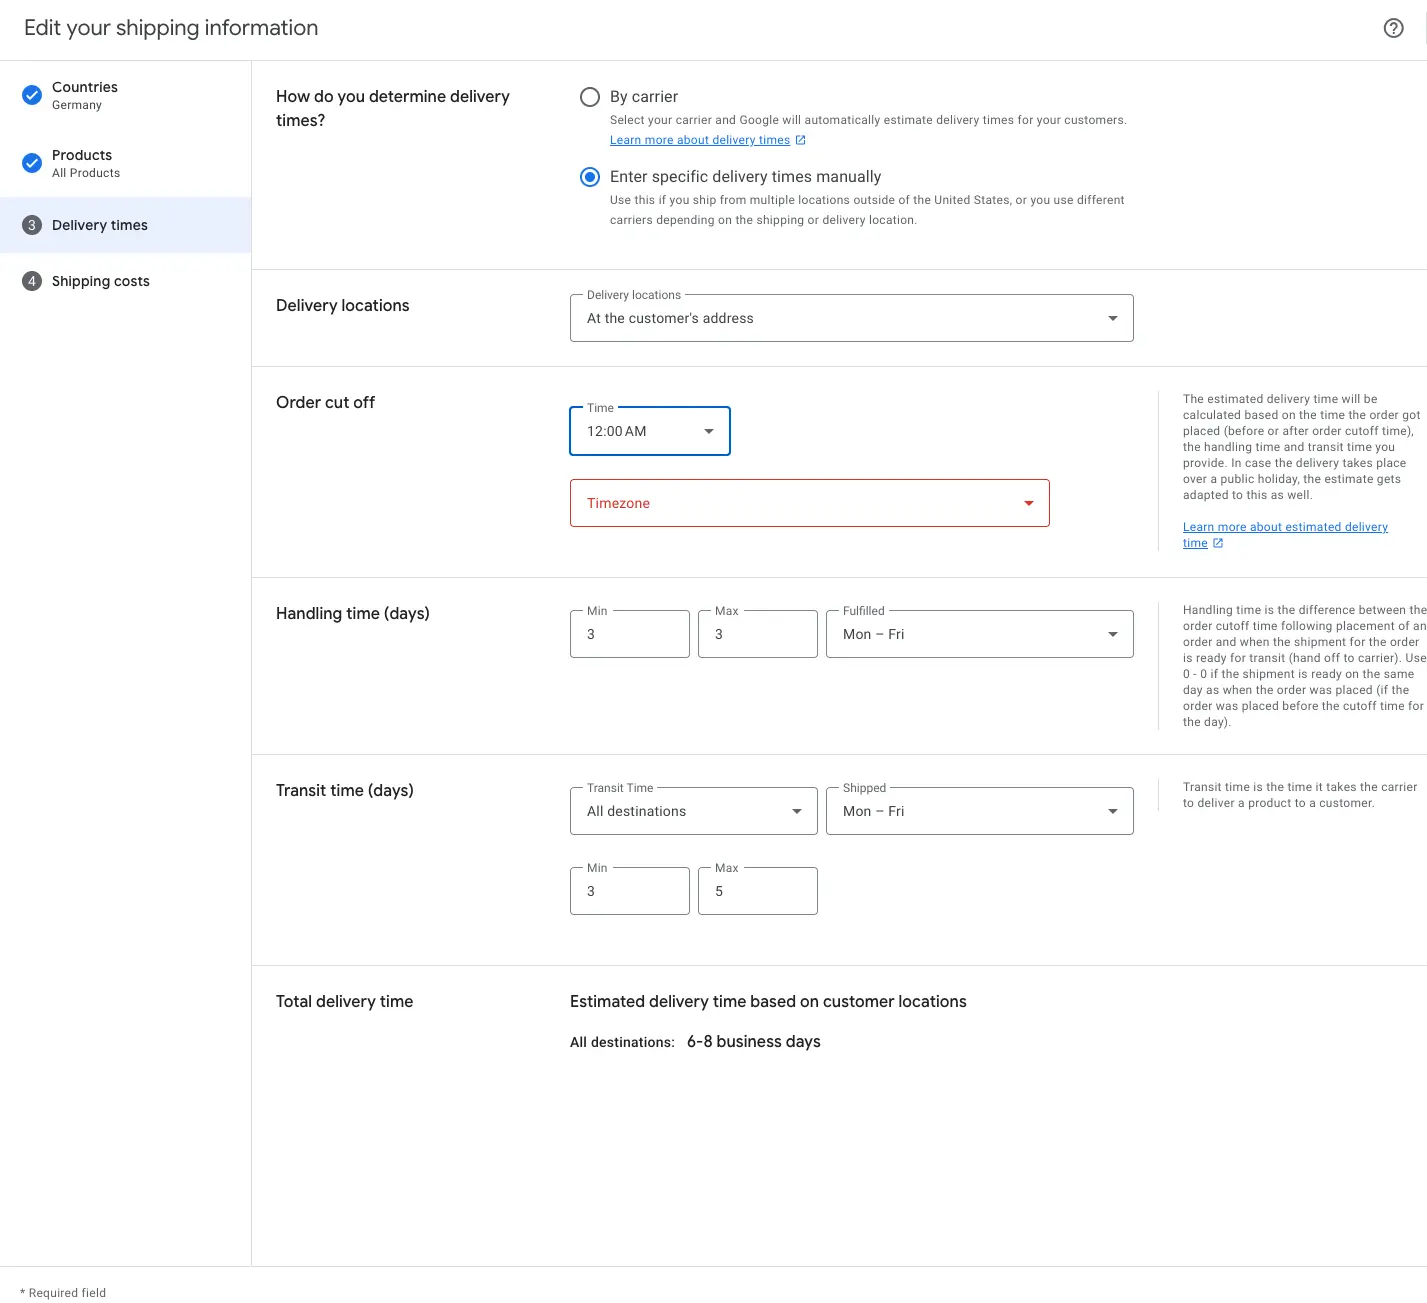Click the Countries step checkmark icon
Screen dimensions: 1427x1303
coord(32,95)
